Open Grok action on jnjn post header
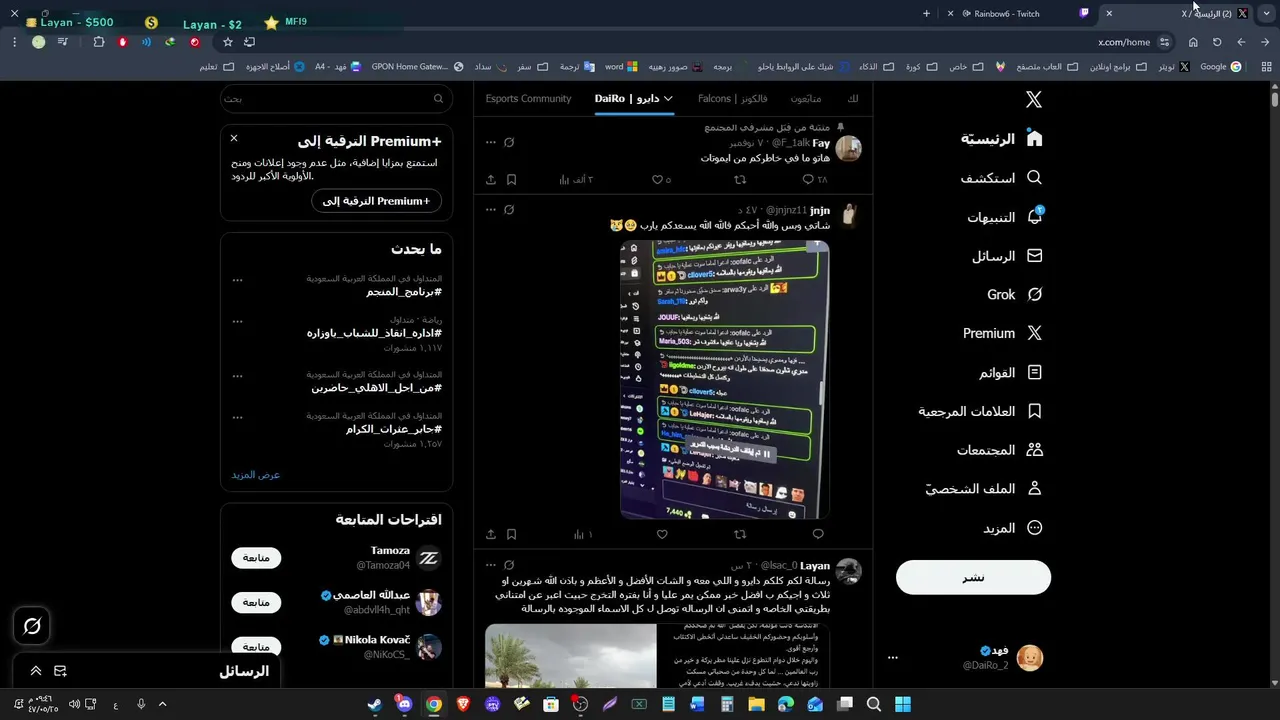This screenshot has height=720, width=1280. coord(509,210)
